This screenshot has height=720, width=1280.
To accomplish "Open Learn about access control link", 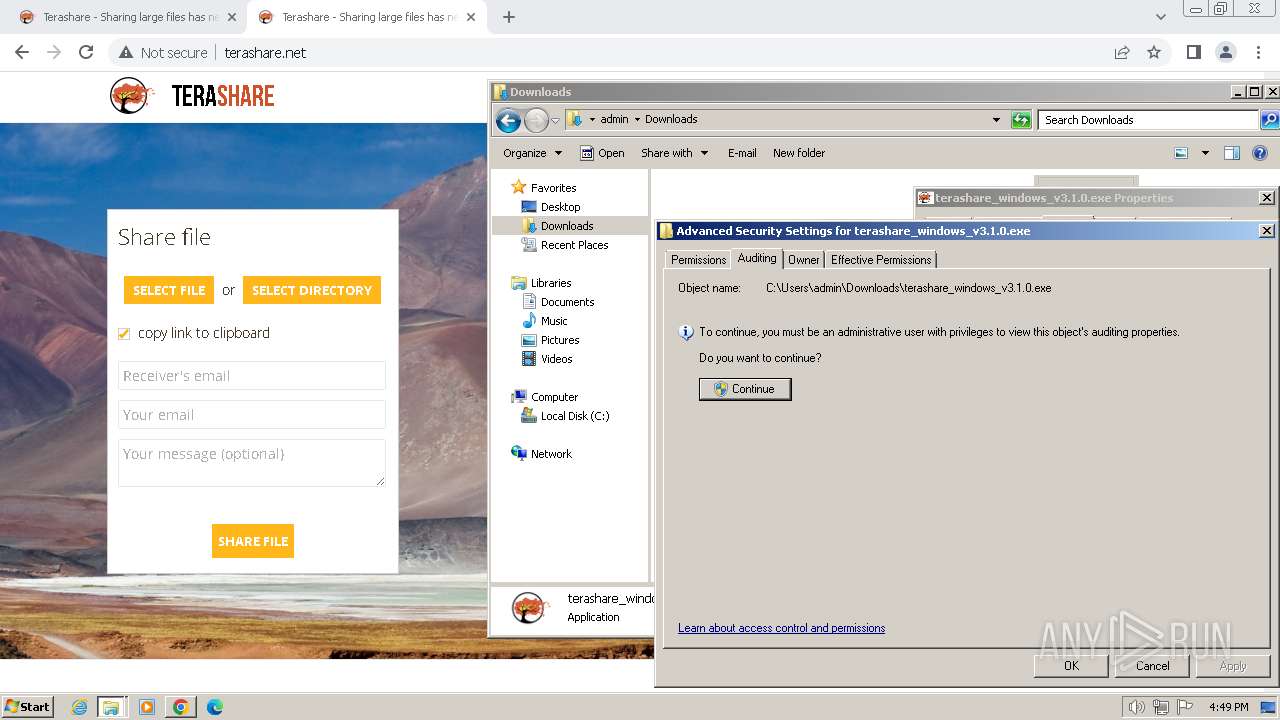I will [781, 628].
